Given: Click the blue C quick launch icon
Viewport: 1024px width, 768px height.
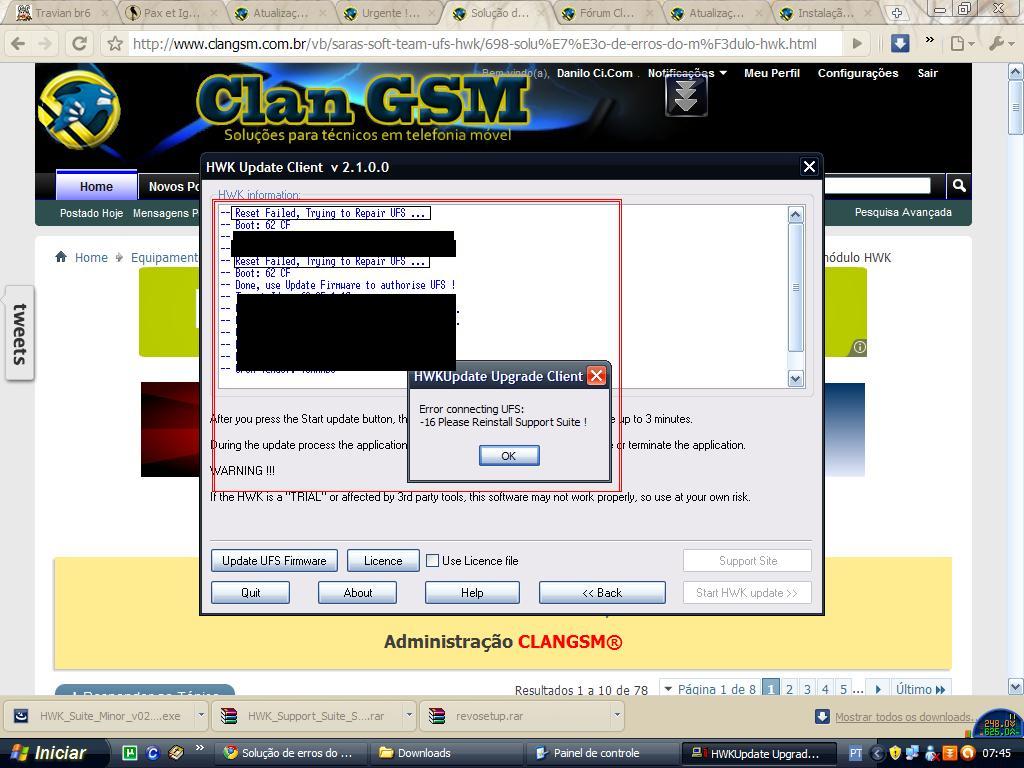Looking at the screenshot, I should [x=153, y=753].
